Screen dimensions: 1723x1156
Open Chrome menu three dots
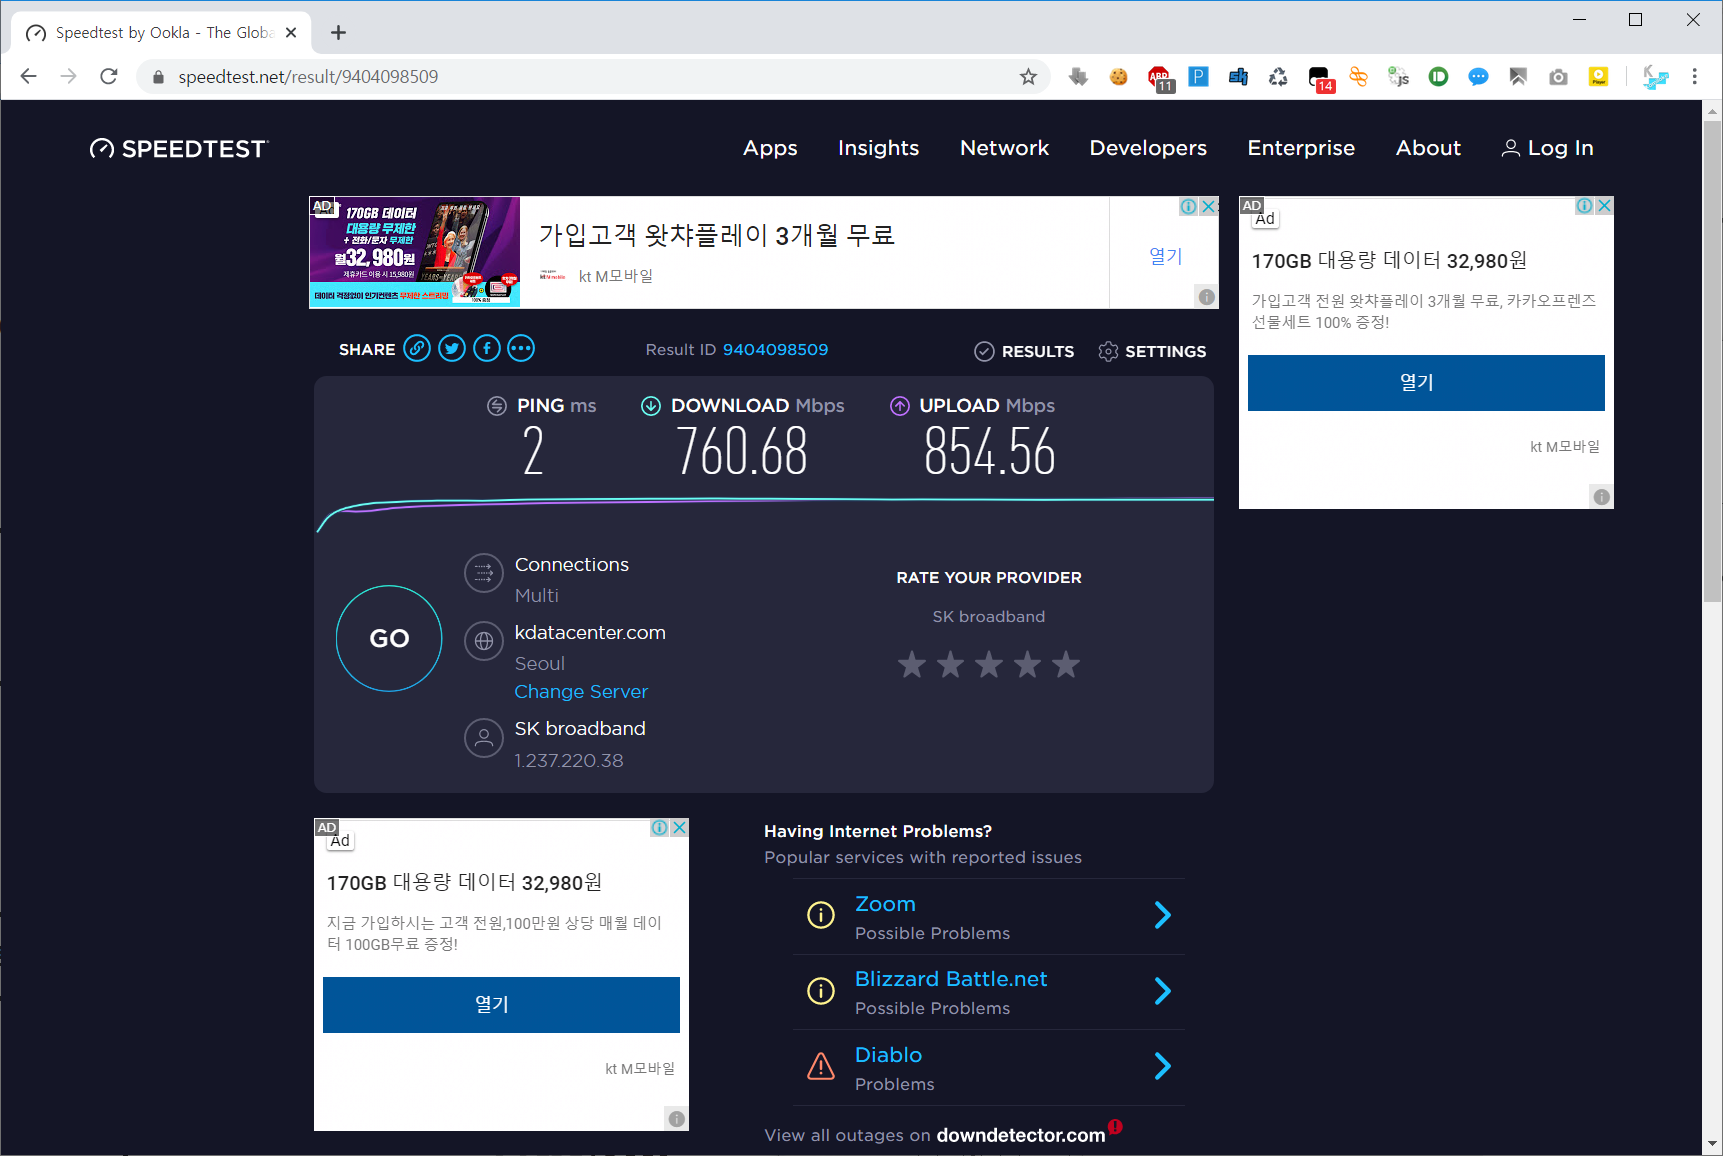point(1694,77)
